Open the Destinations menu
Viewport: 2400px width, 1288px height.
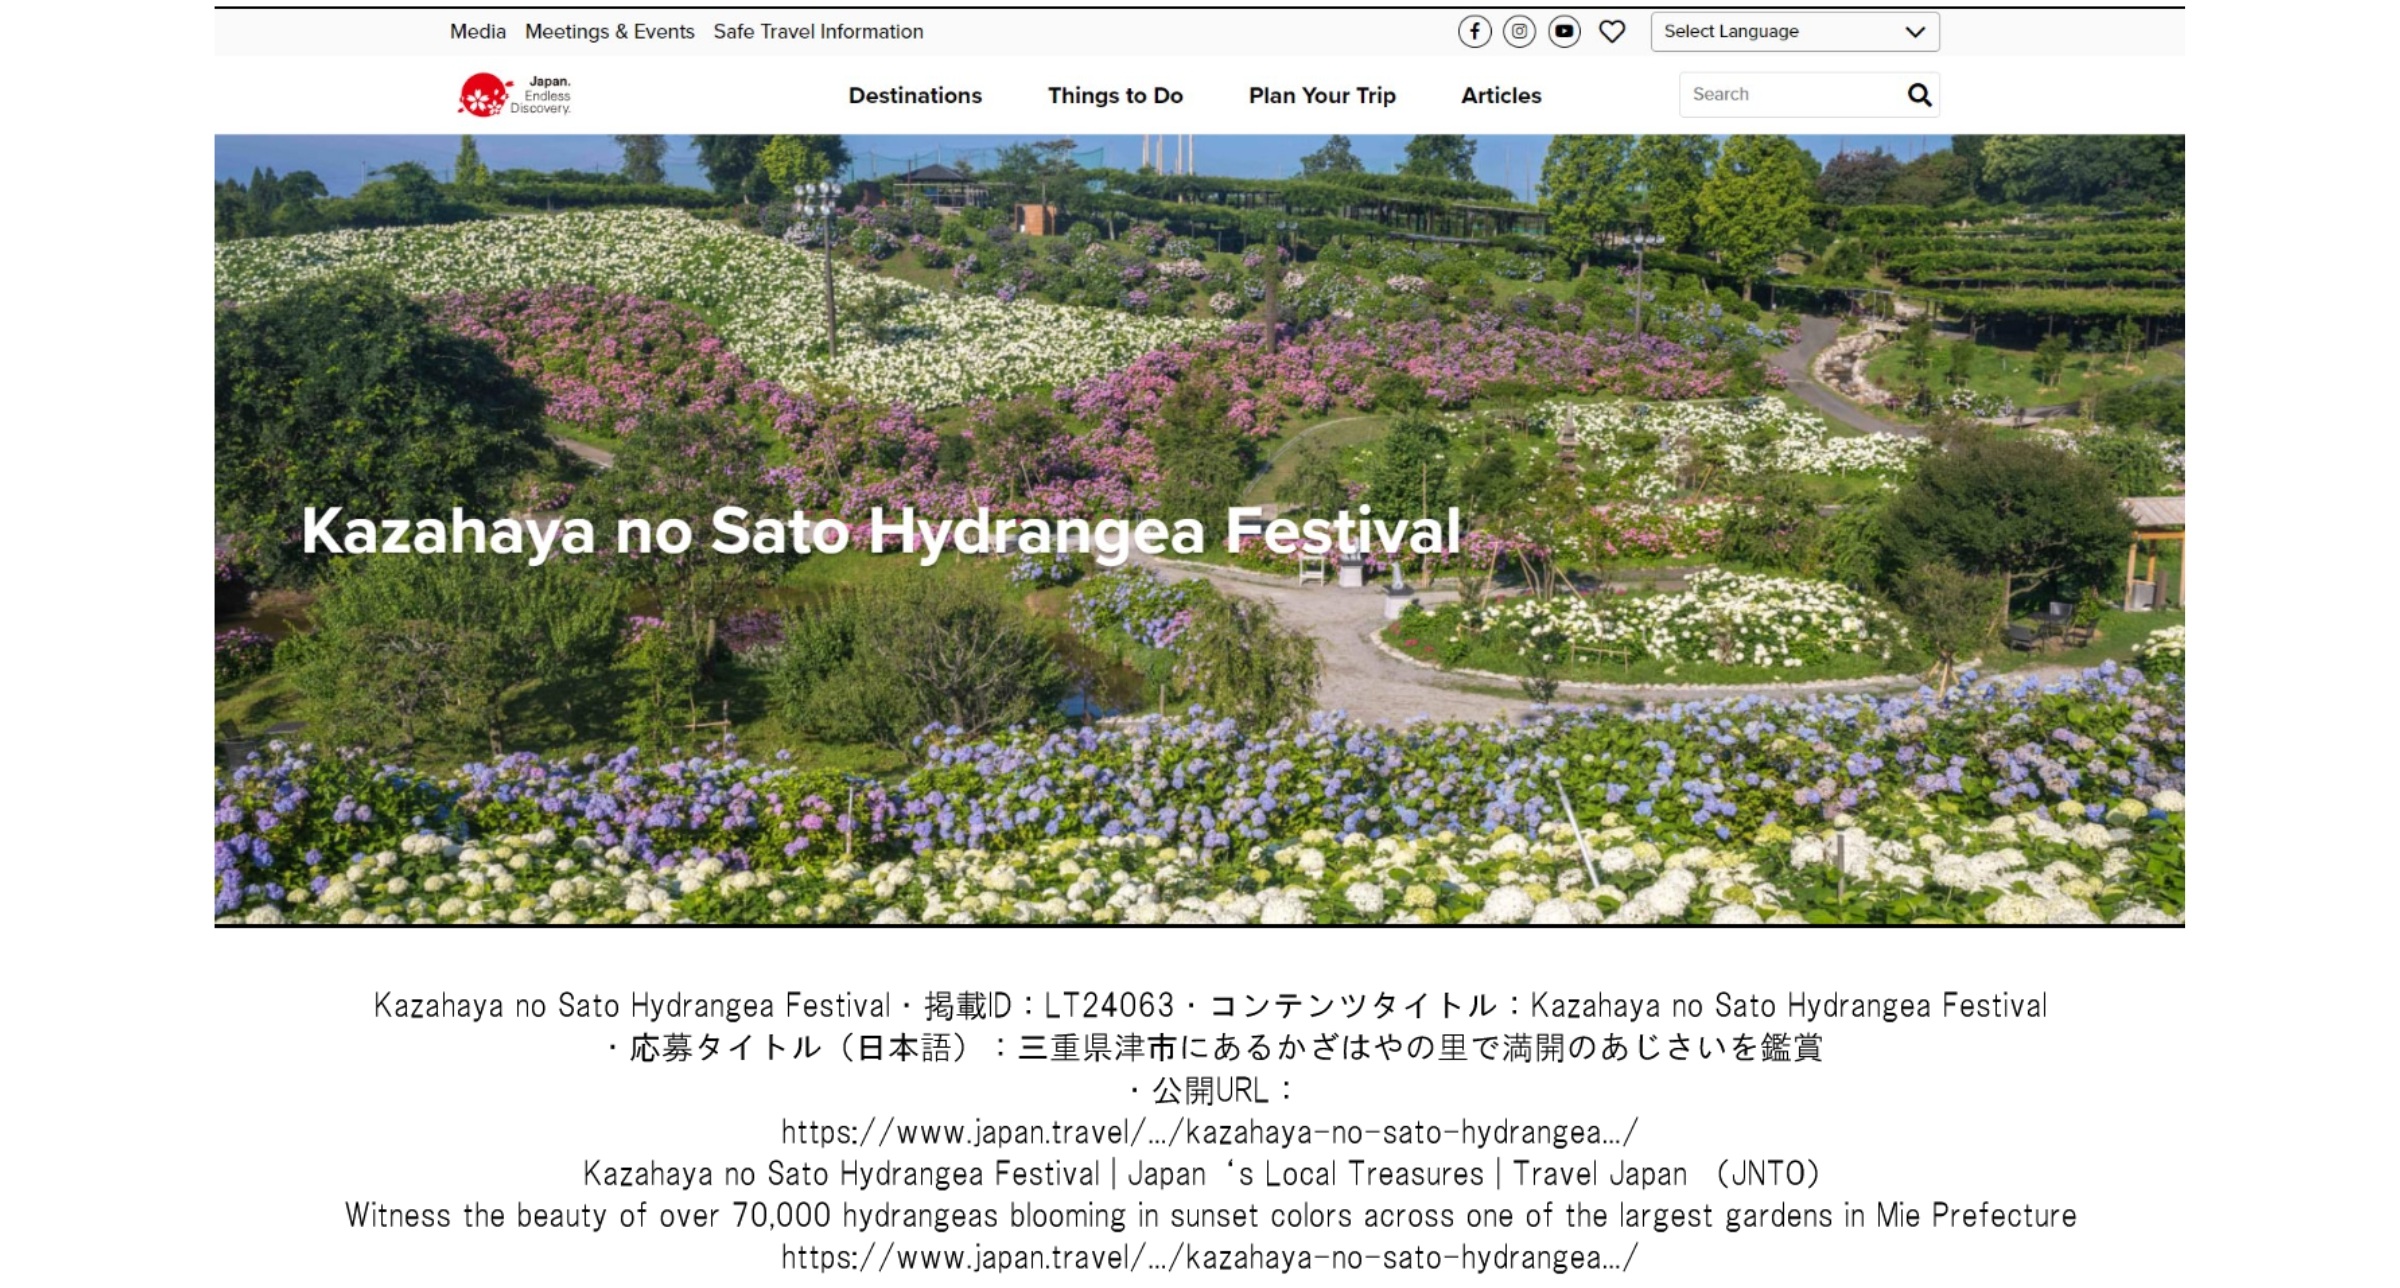tap(914, 95)
